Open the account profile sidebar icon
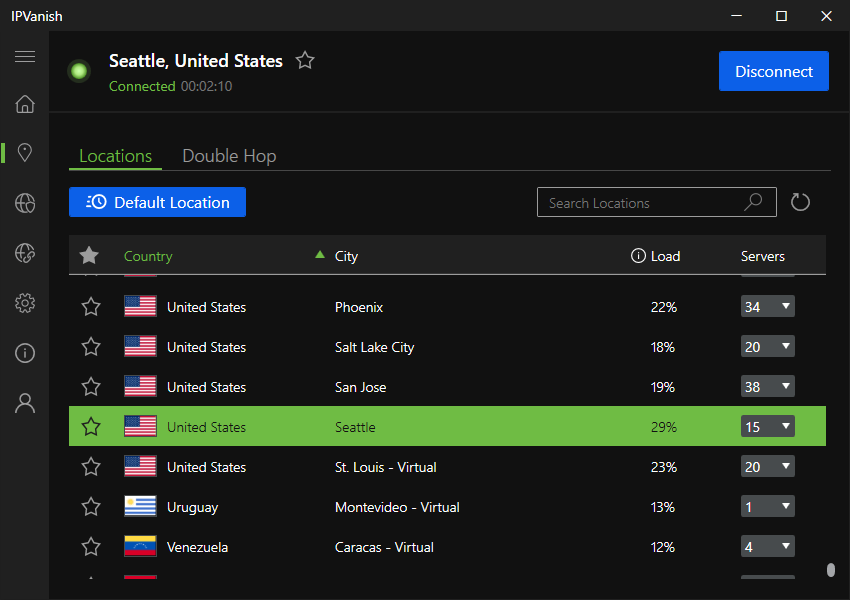 point(25,403)
